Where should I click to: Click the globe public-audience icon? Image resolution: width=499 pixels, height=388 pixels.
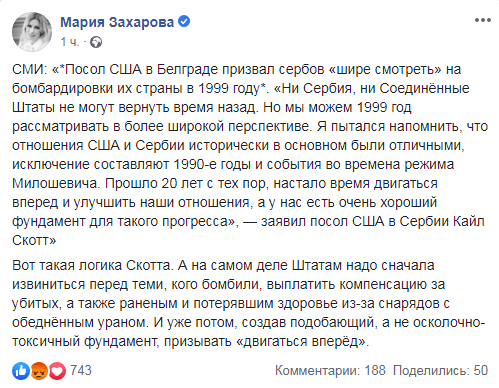coord(96,43)
